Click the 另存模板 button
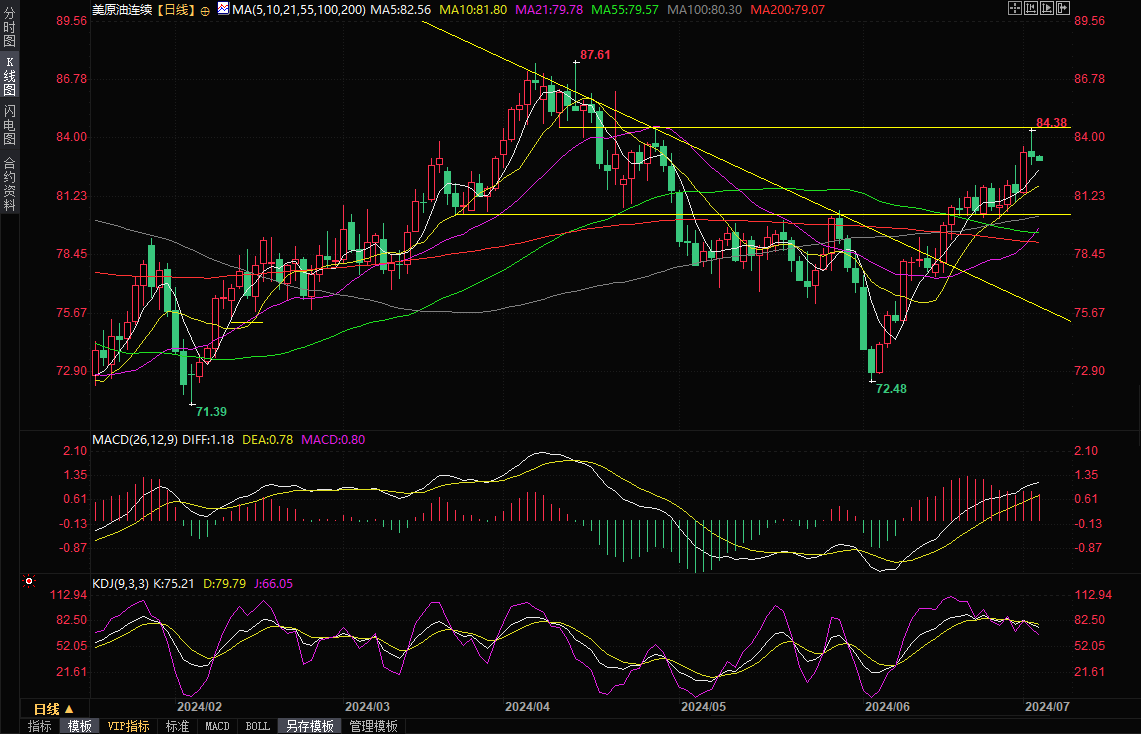This screenshot has width=1141, height=734. 307,726
